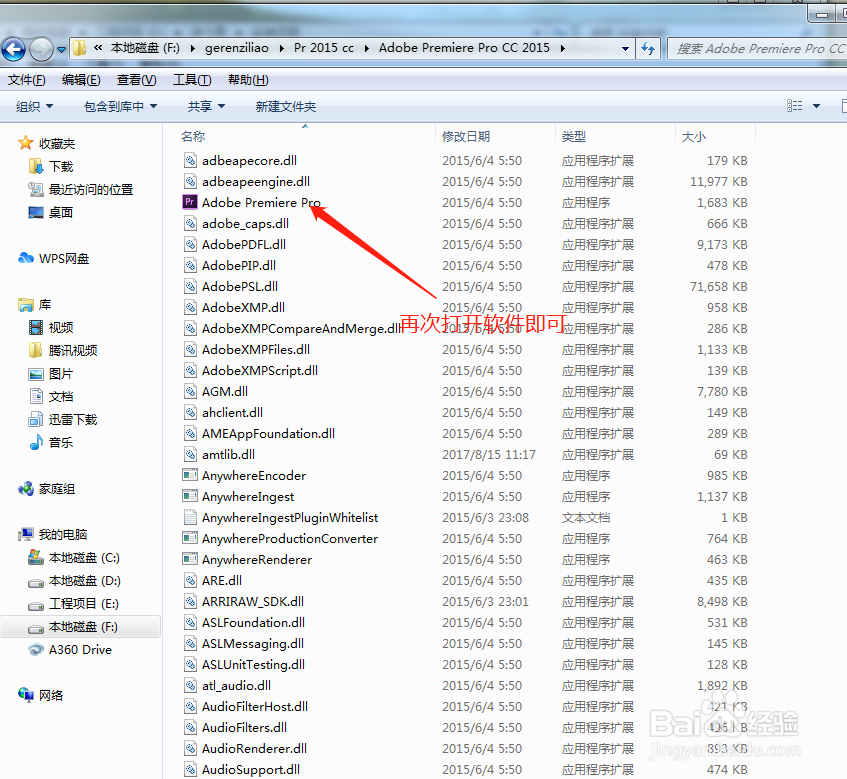This screenshot has width=847, height=779.
Task: Open the 共享 dropdown
Action: point(206,106)
